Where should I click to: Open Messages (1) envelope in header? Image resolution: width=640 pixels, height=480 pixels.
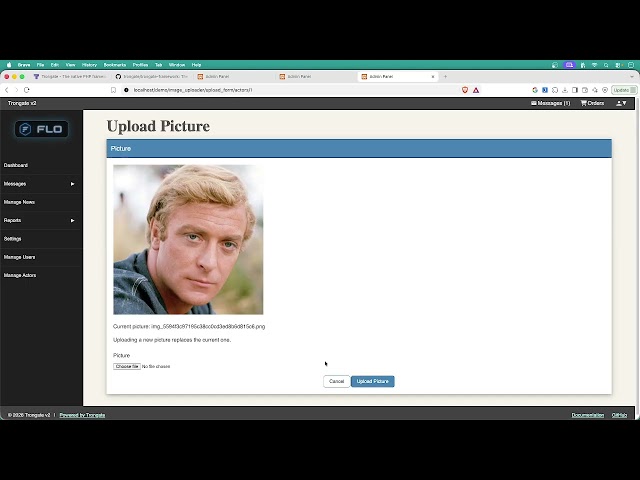(x=551, y=103)
